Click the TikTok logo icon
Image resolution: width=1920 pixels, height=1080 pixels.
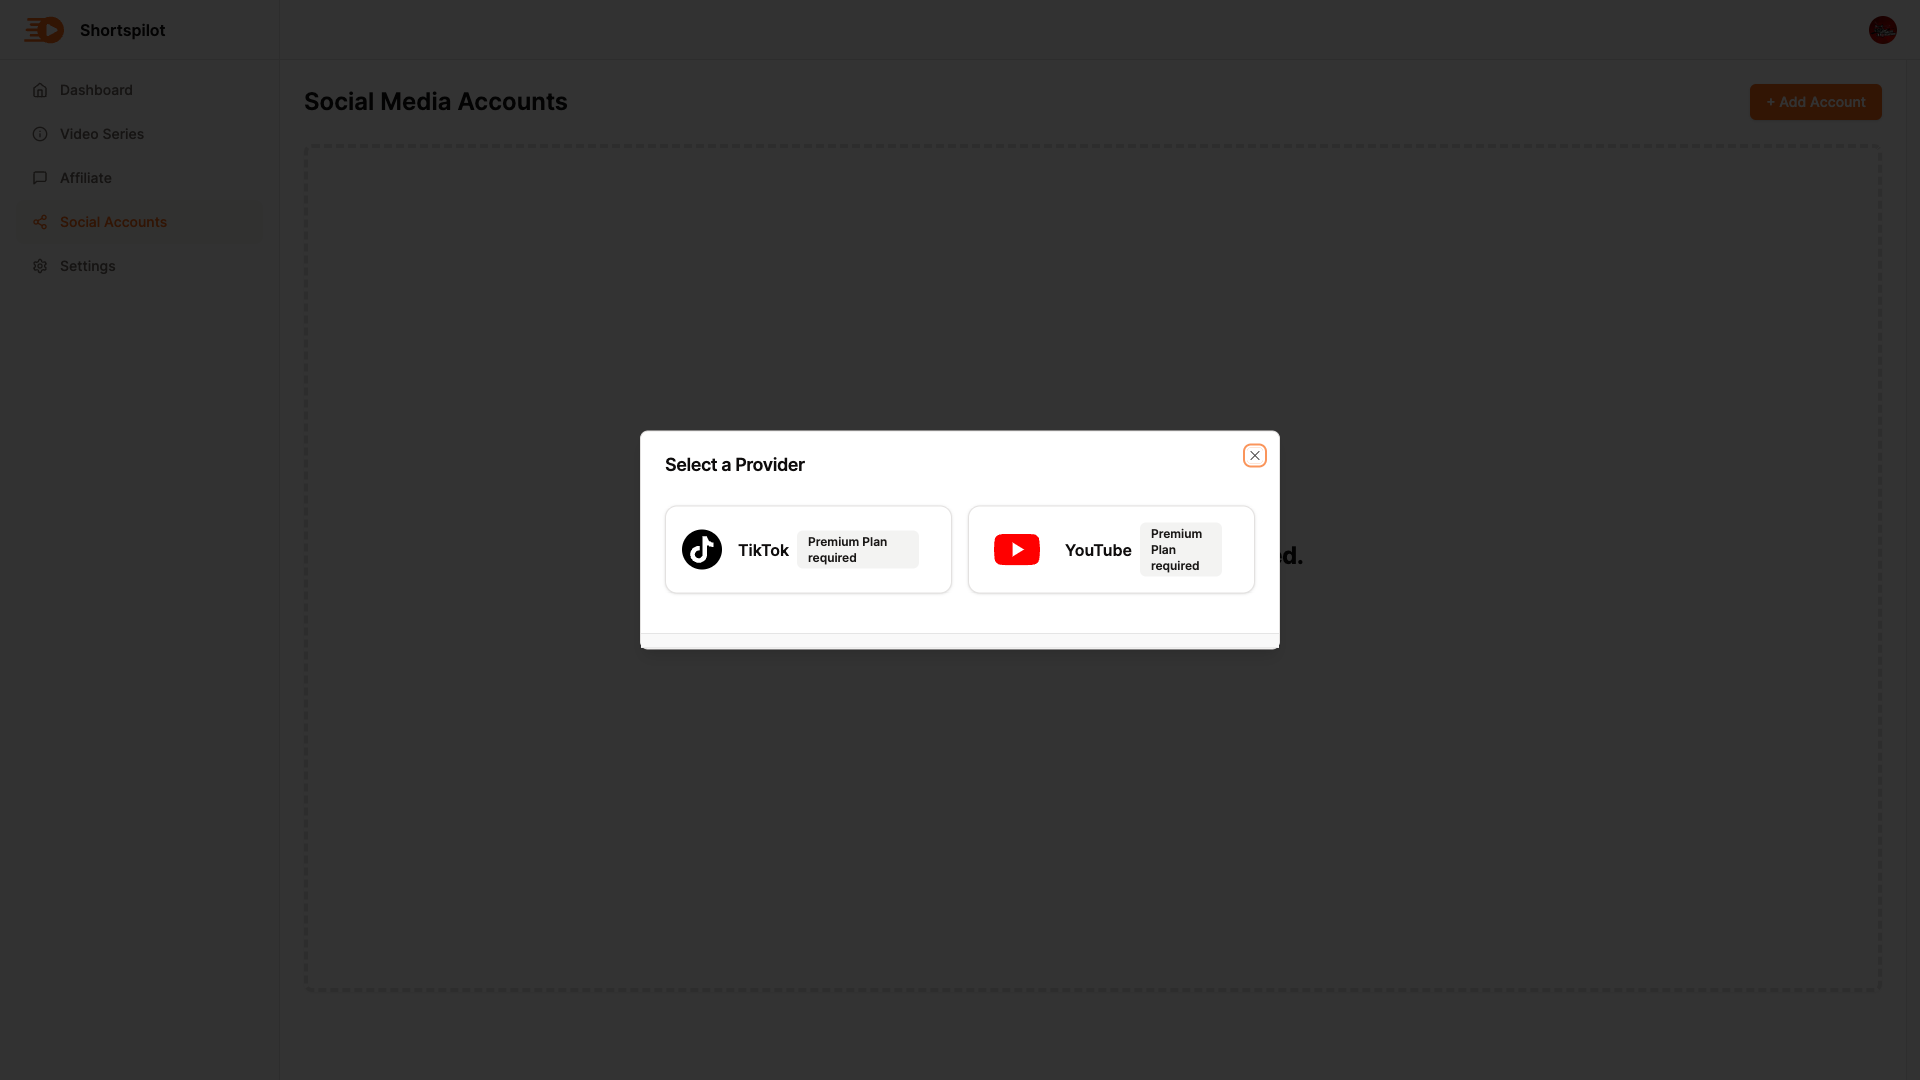[702, 550]
